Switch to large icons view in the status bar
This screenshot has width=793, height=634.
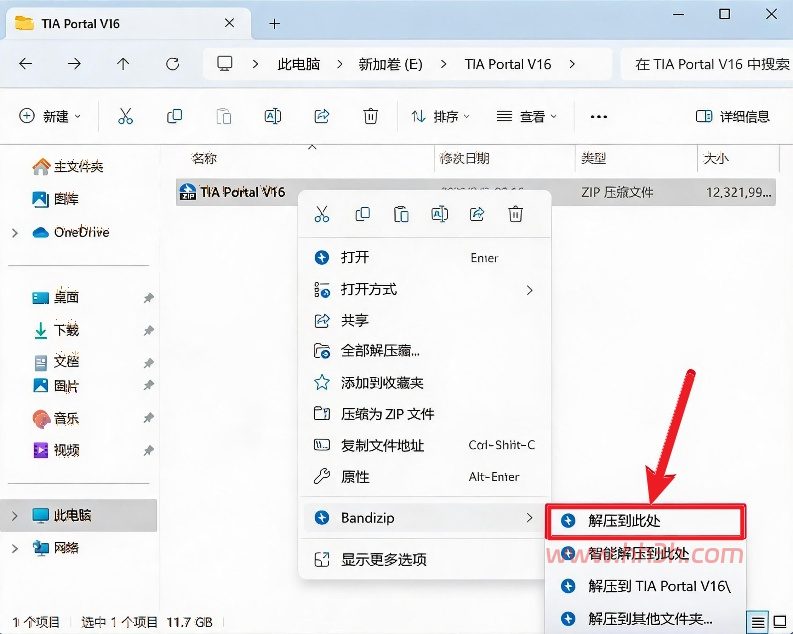pos(780,622)
